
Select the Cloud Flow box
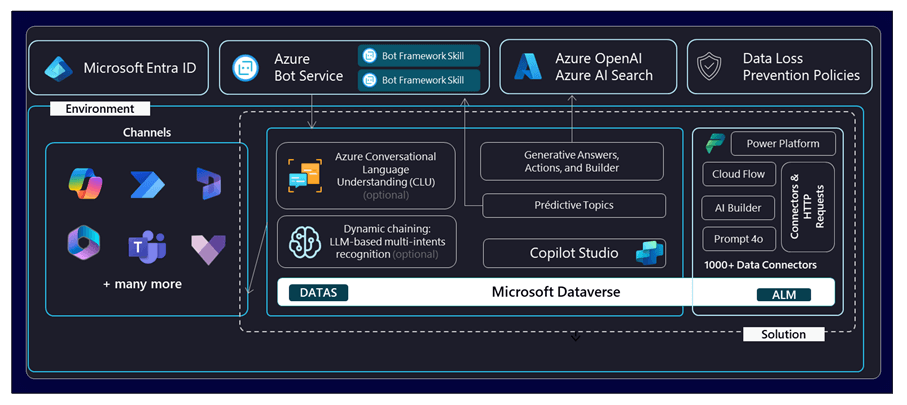(x=739, y=174)
